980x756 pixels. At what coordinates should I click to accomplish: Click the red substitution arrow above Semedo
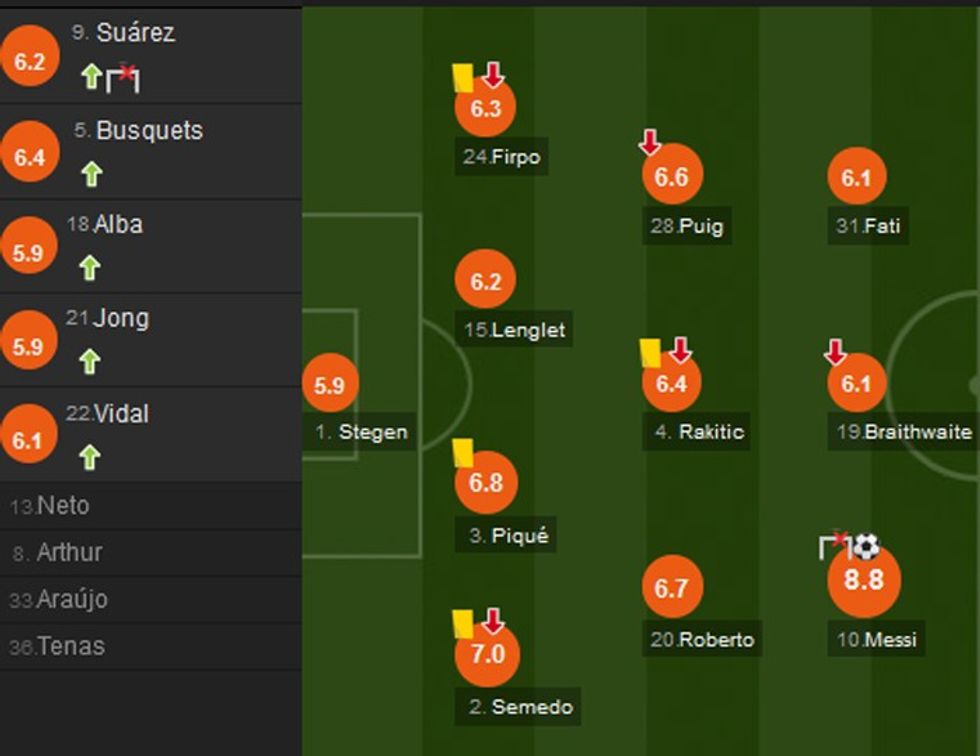click(492, 621)
